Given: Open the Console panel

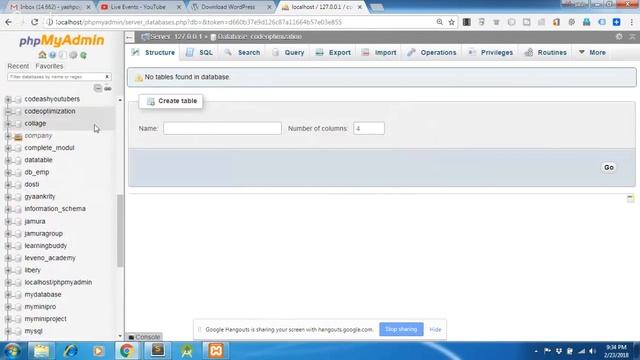Looking at the screenshot, I should [x=144, y=337].
